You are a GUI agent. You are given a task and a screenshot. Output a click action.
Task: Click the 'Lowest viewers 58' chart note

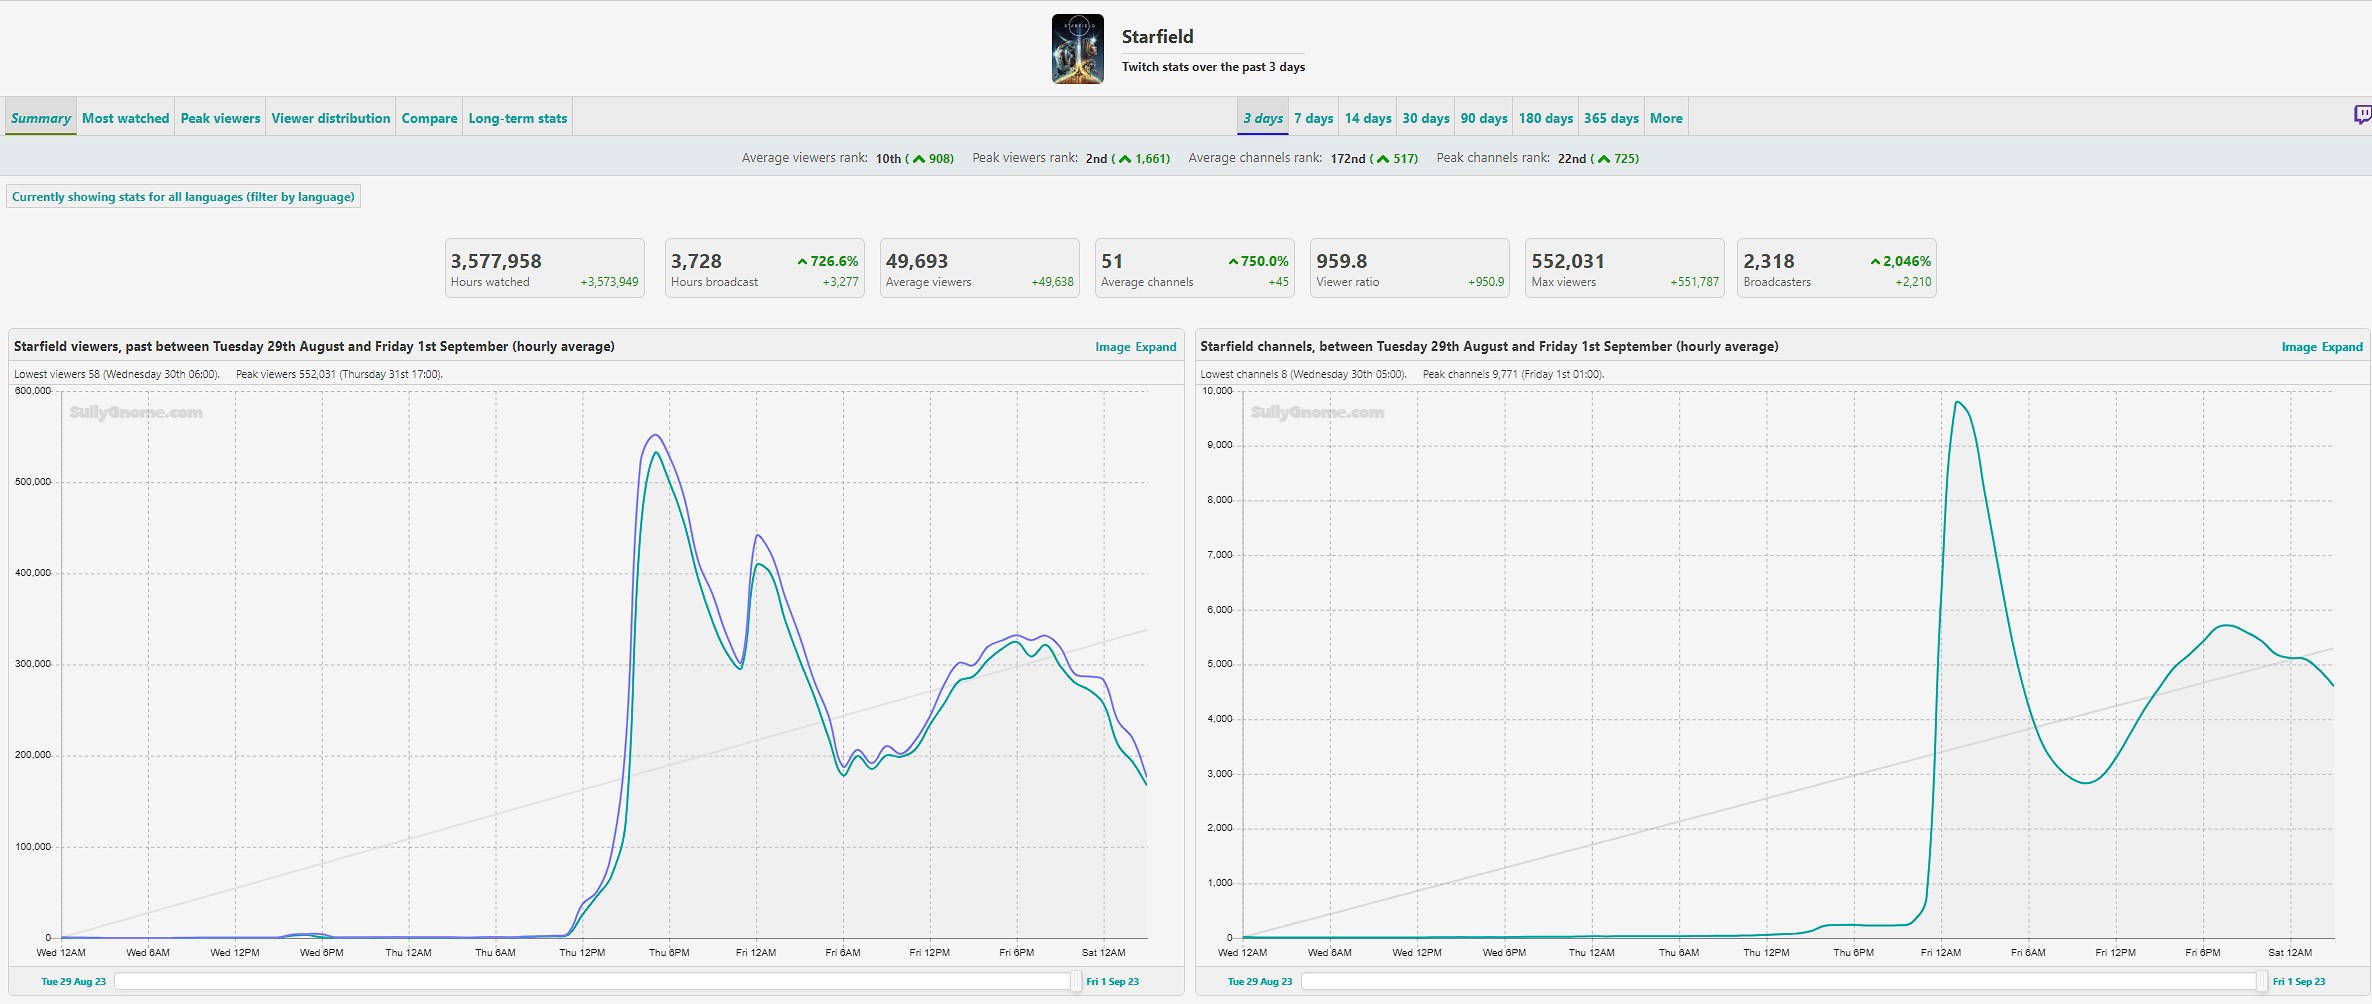116,374
